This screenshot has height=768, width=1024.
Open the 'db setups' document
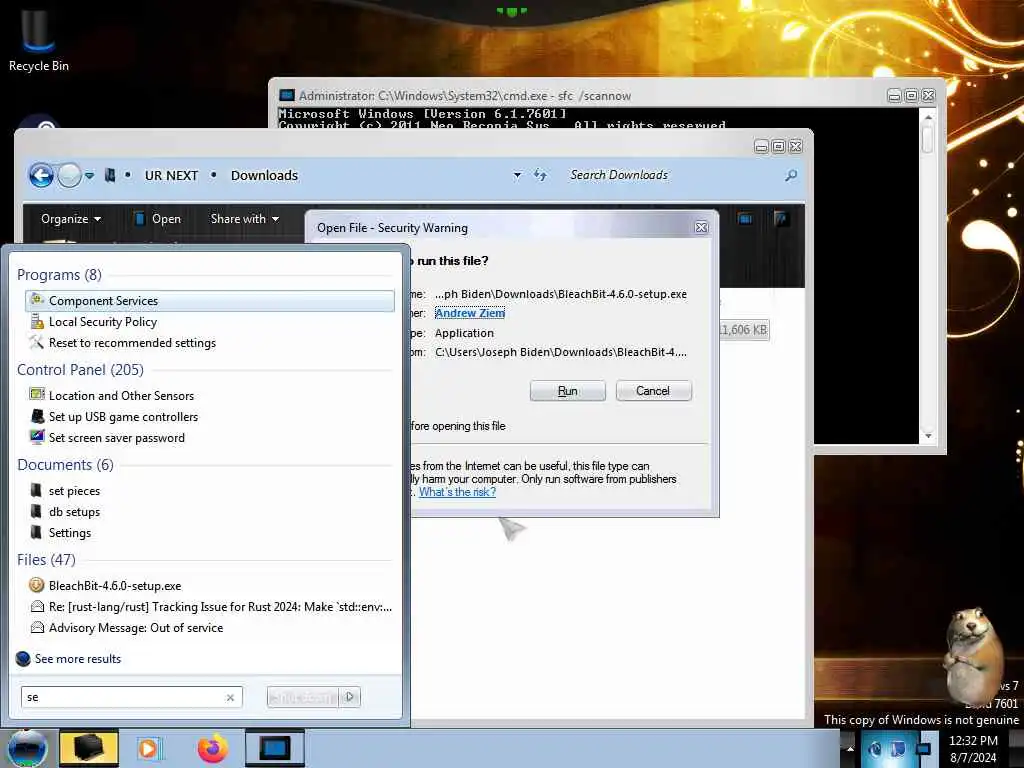pos(210,511)
